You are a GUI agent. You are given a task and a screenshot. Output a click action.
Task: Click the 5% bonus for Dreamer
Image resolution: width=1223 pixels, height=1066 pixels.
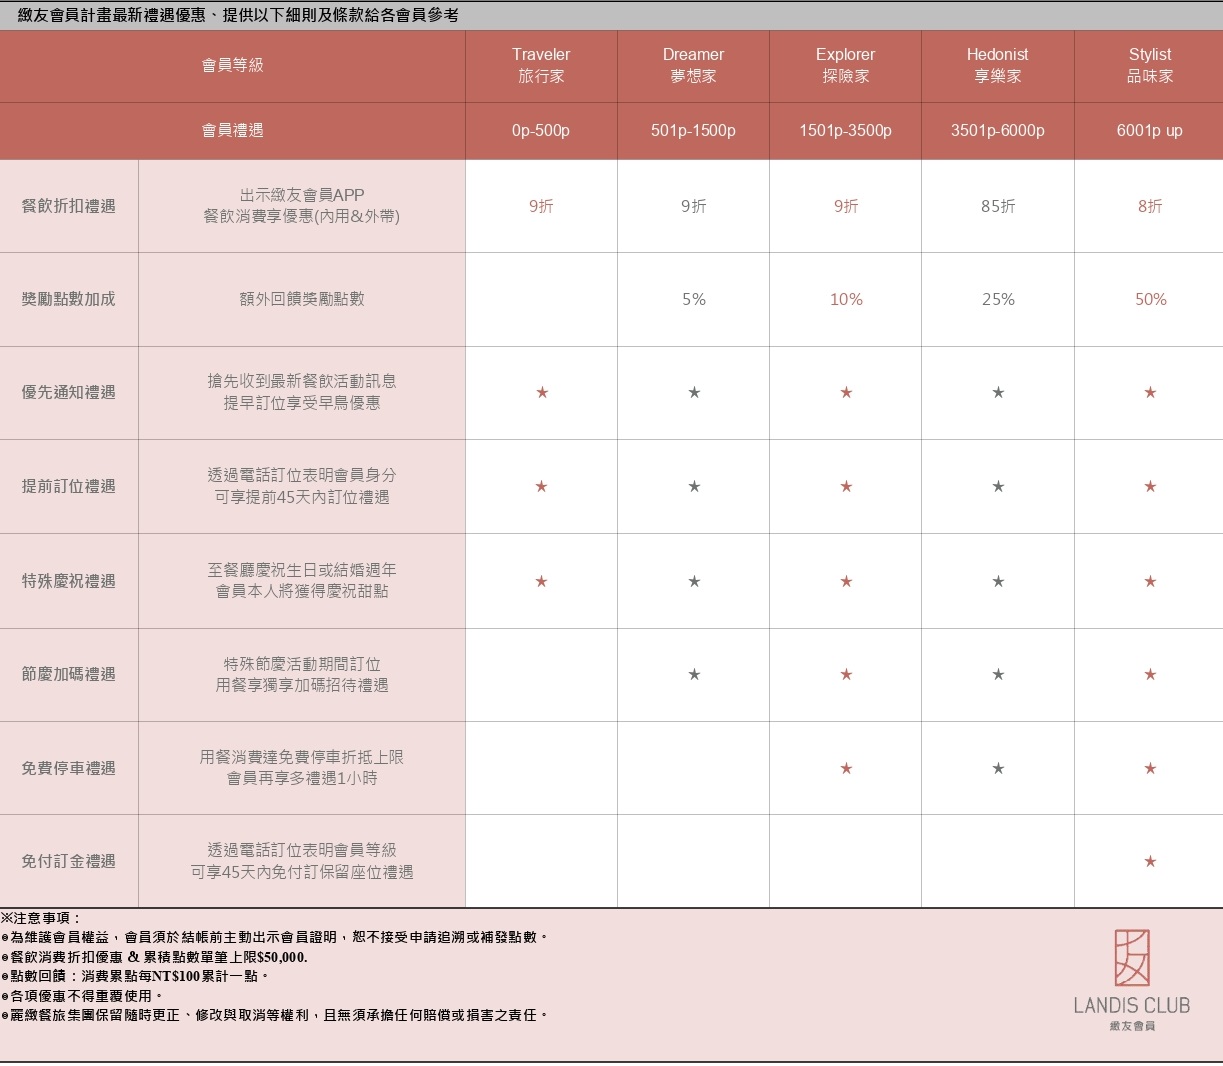click(x=693, y=299)
